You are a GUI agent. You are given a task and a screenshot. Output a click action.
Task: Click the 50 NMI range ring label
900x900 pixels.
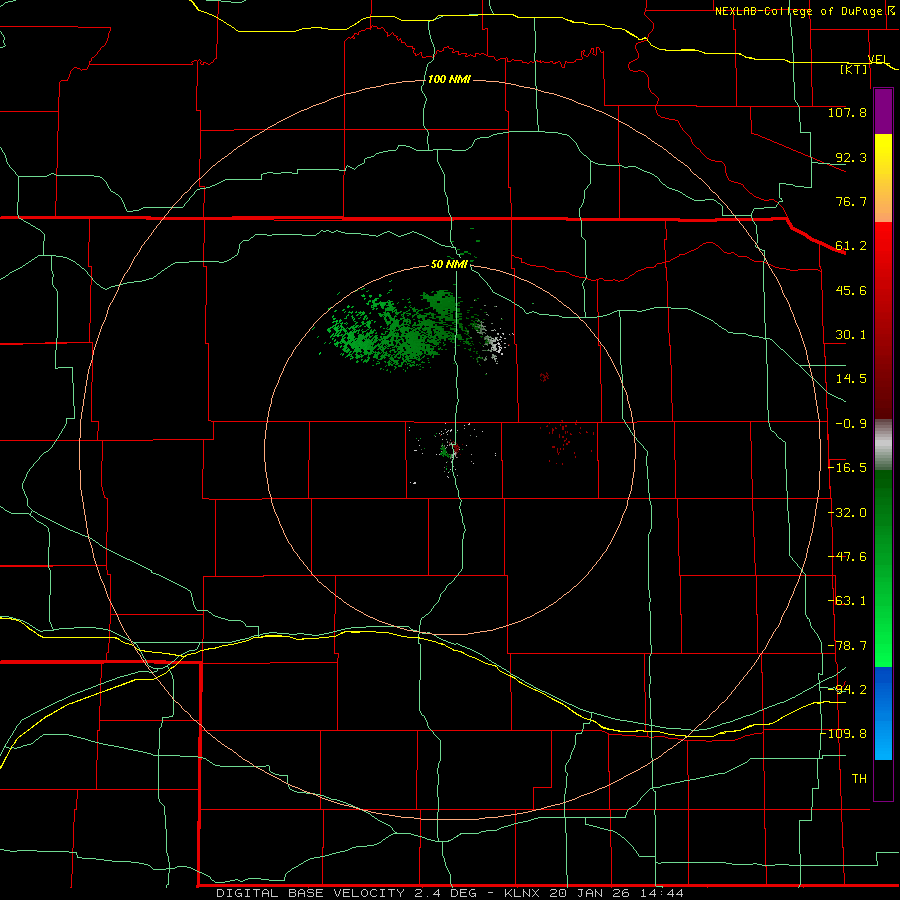coord(449,265)
